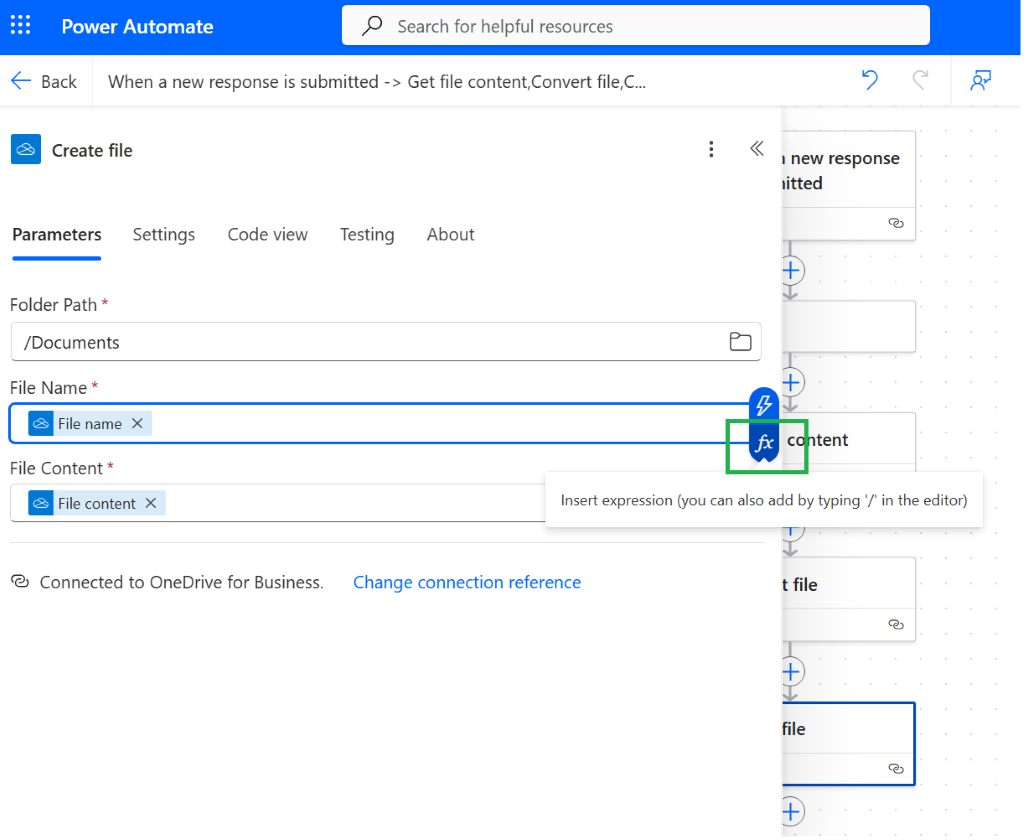The width and height of the screenshot is (1024, 840).
Task: Insert dynamic content with lightning icon
Action: pyautogui.click(x=764, y=405)
